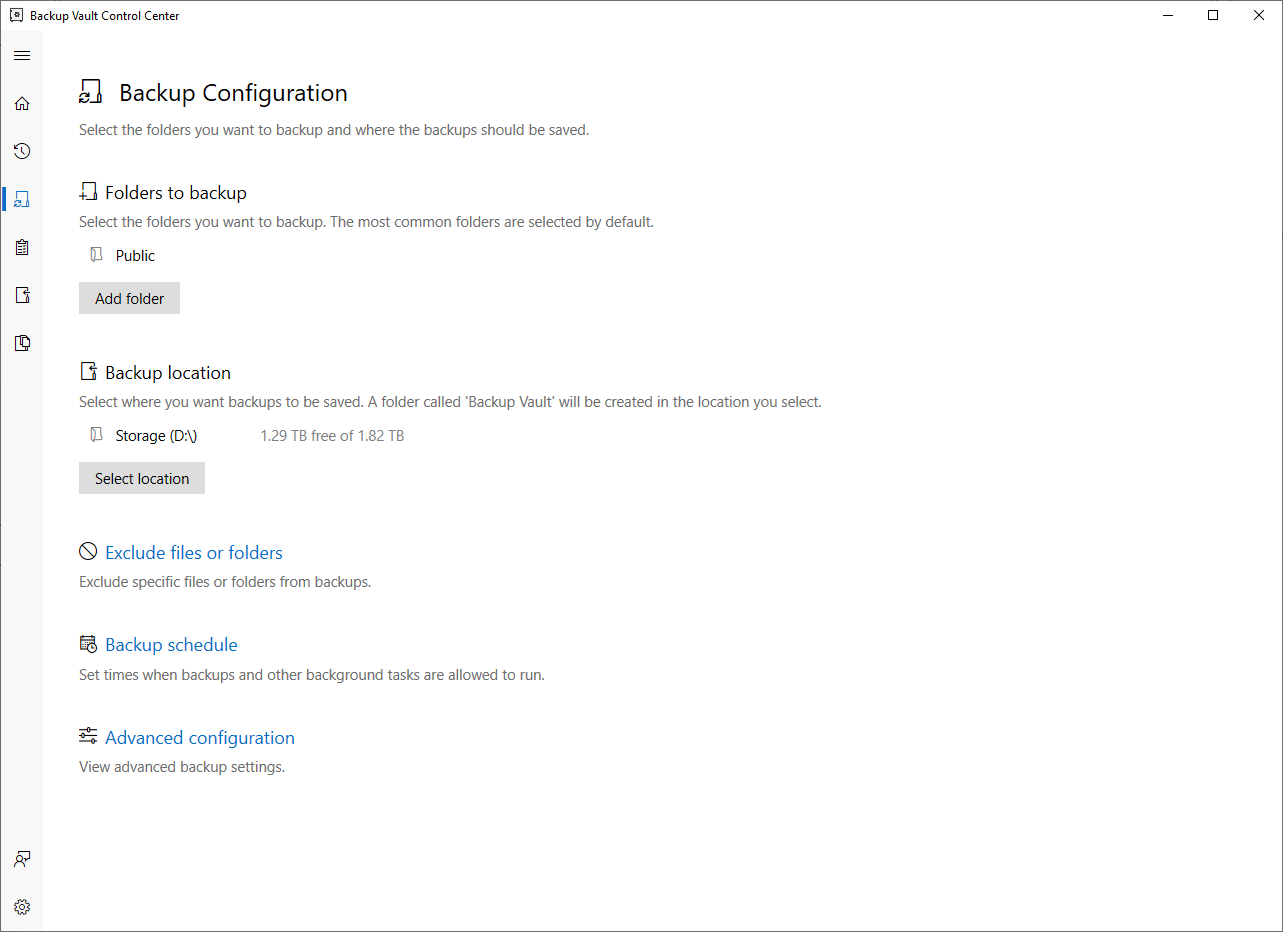Select the Backup Configuration sidebar icon
1283x932 pixels.
22,199
